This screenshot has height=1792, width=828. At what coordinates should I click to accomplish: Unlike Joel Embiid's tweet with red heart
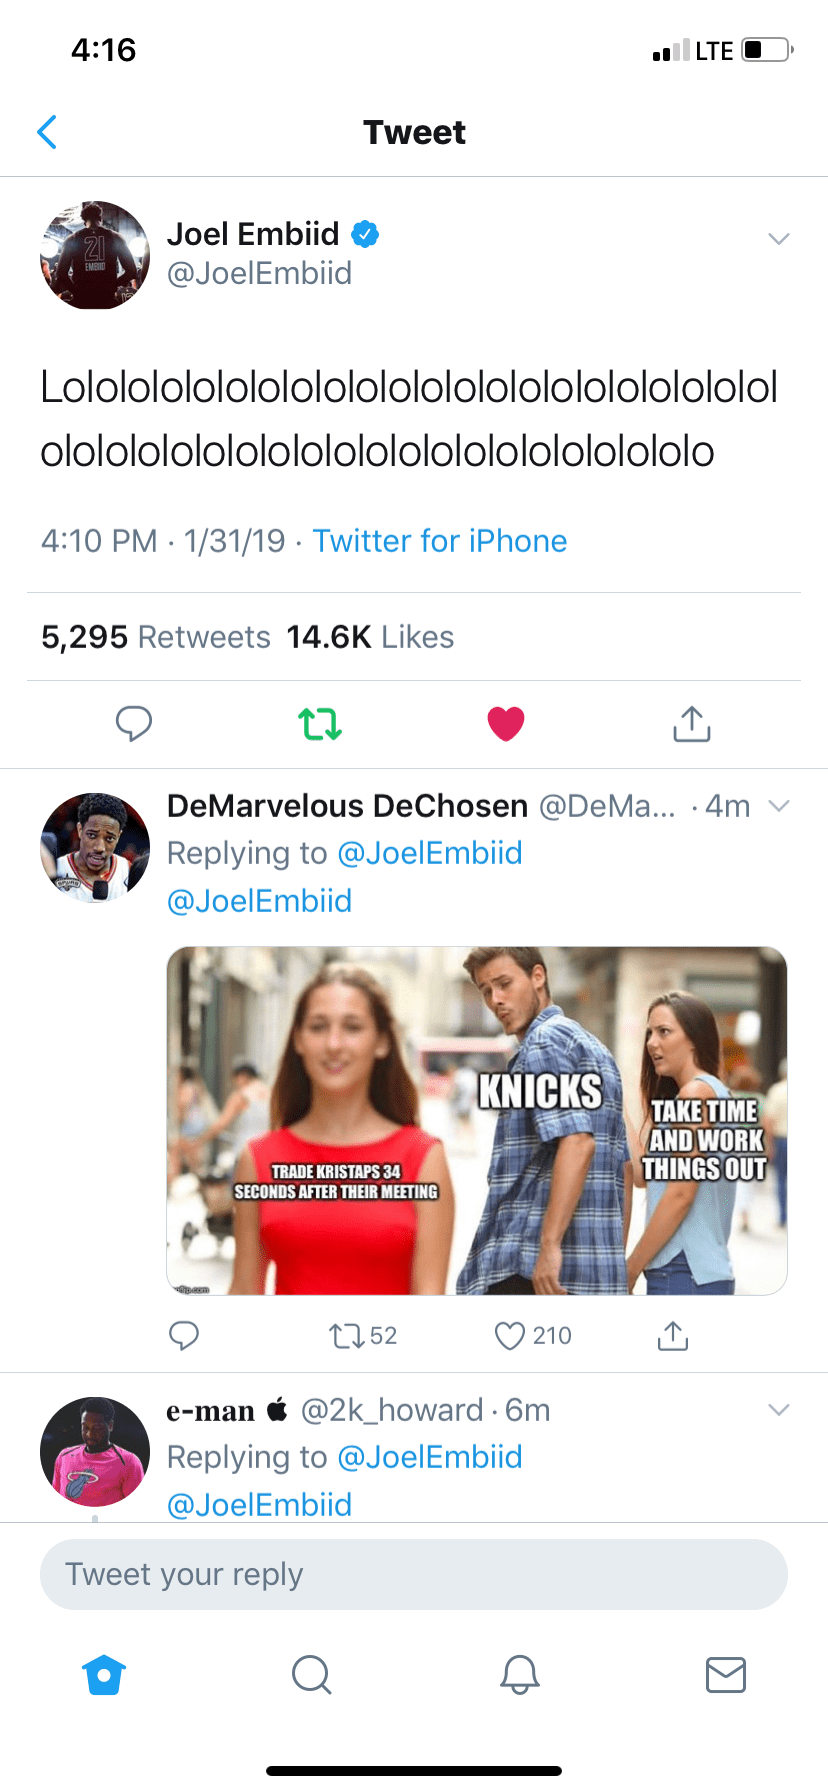(x=506, y=723)
